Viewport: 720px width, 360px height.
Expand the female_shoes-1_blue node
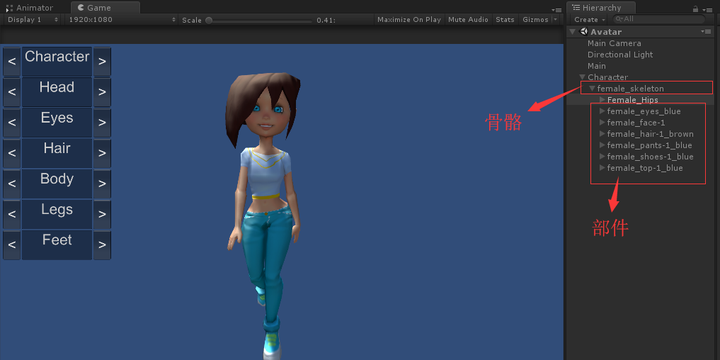(x=602, y=157)
